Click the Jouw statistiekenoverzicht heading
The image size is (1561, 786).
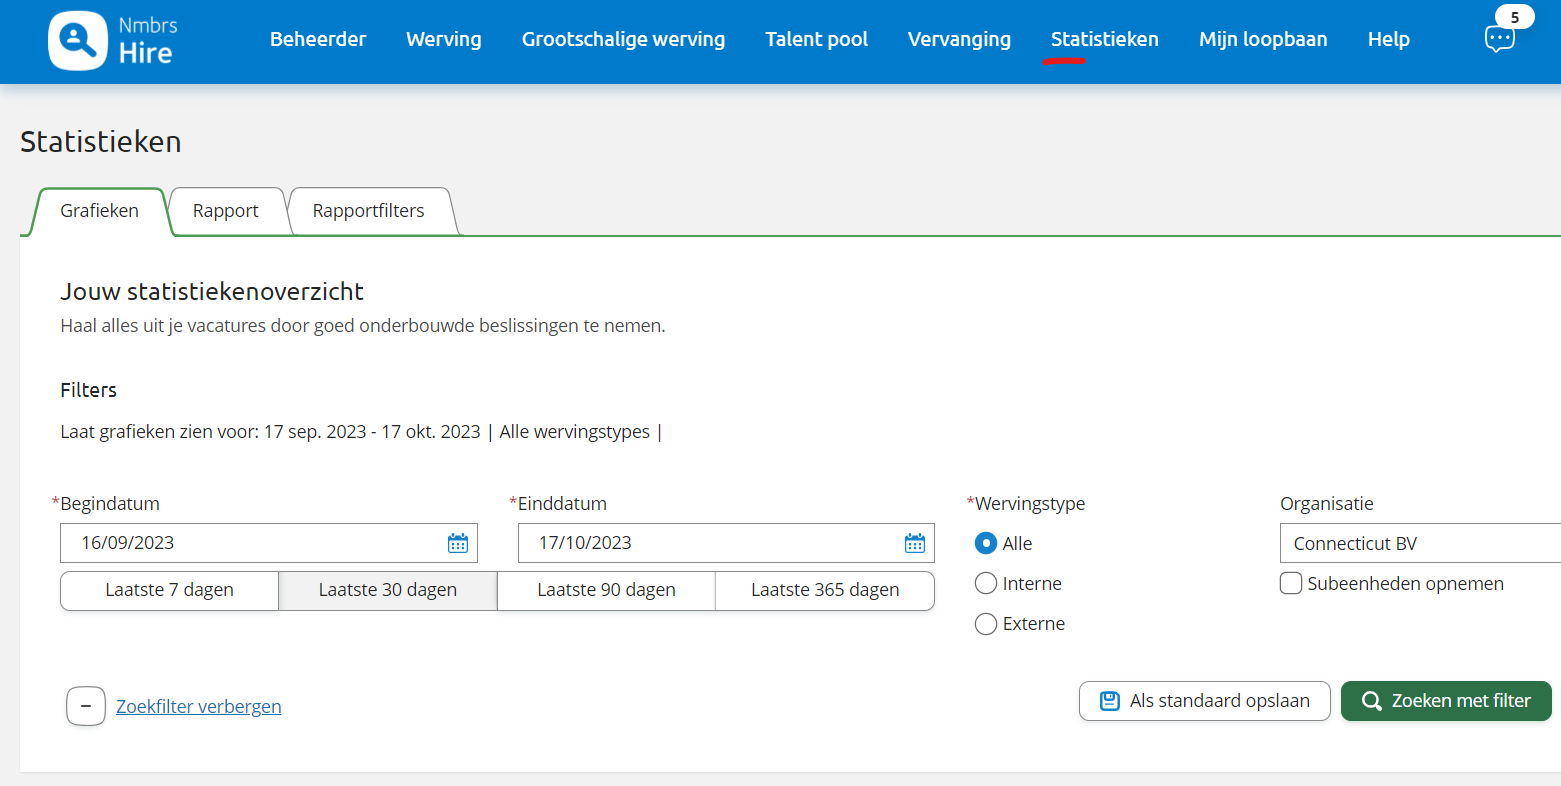[x=212, y=292]
